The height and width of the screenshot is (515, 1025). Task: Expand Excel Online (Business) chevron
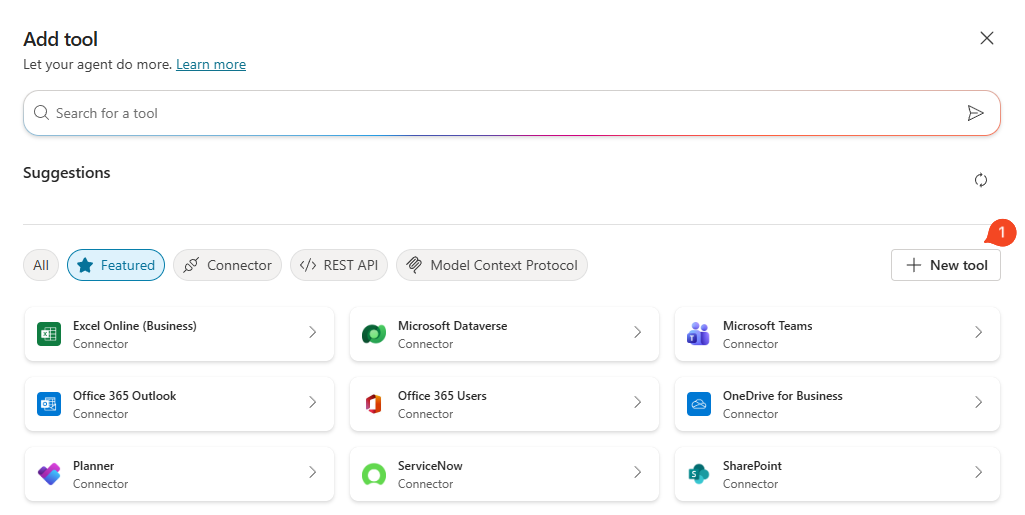(312, 333)
